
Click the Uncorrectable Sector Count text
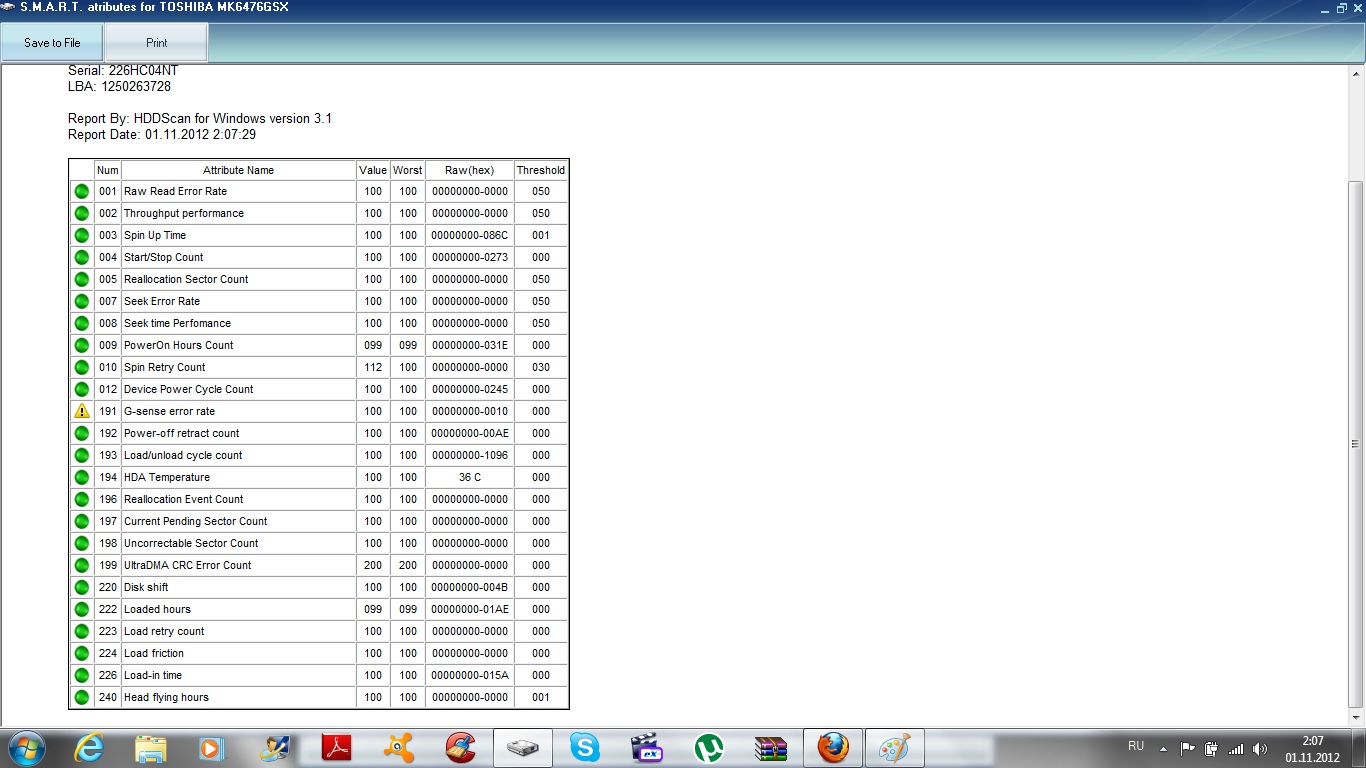click(191, 543)
